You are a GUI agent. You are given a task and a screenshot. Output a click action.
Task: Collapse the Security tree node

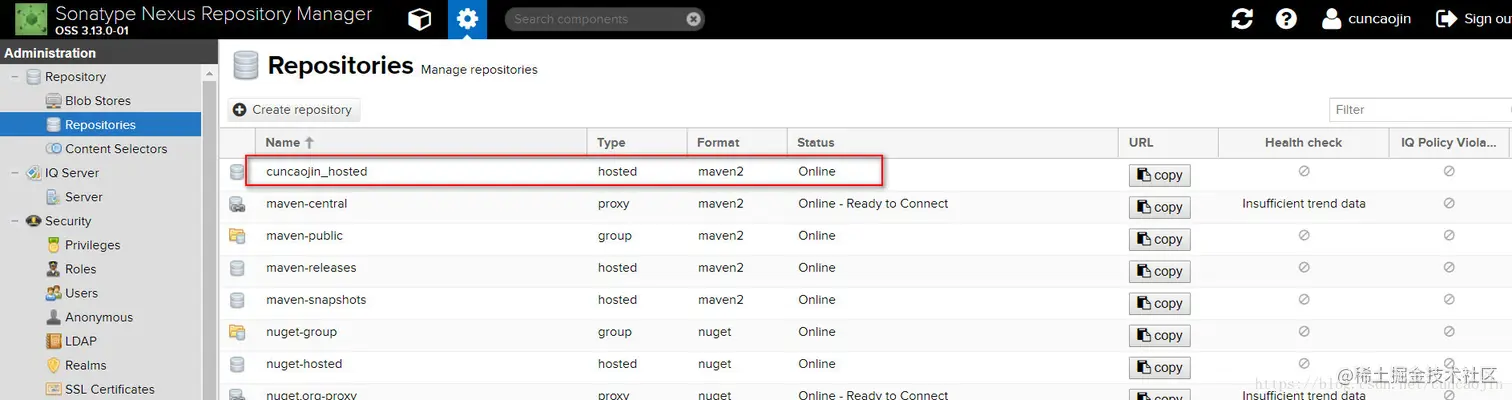point(15,221)
